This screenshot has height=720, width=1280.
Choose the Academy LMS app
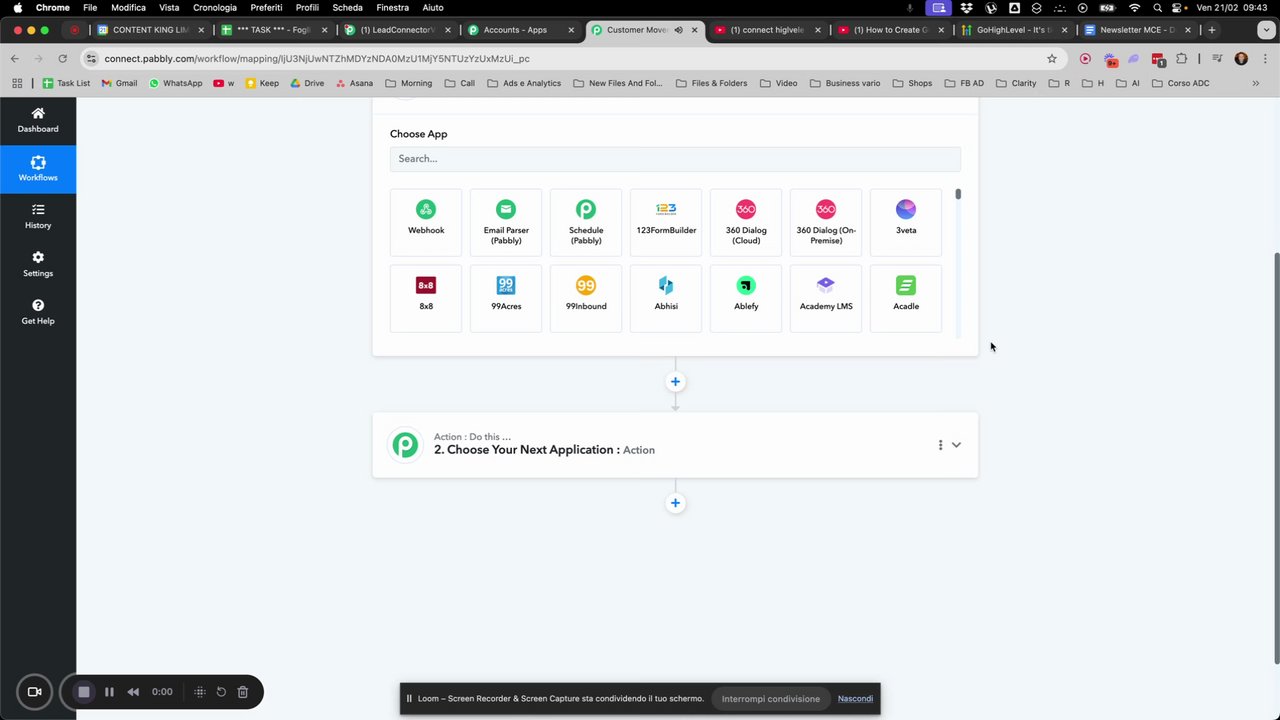[826, 298]
